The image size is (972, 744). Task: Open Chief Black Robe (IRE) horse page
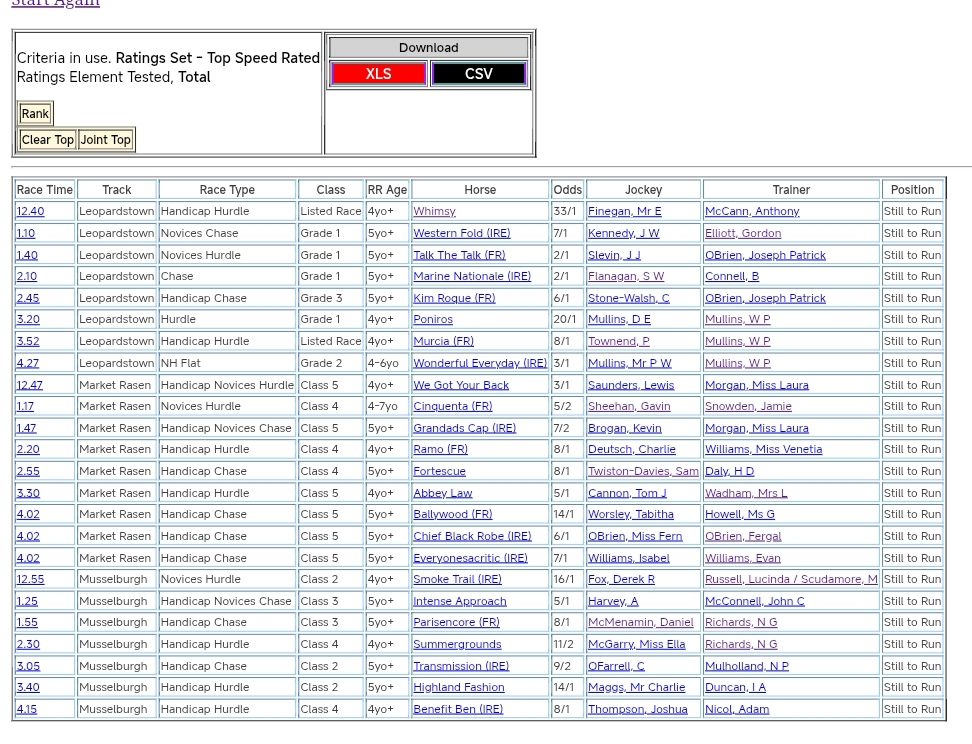click(x=472, y=536)
